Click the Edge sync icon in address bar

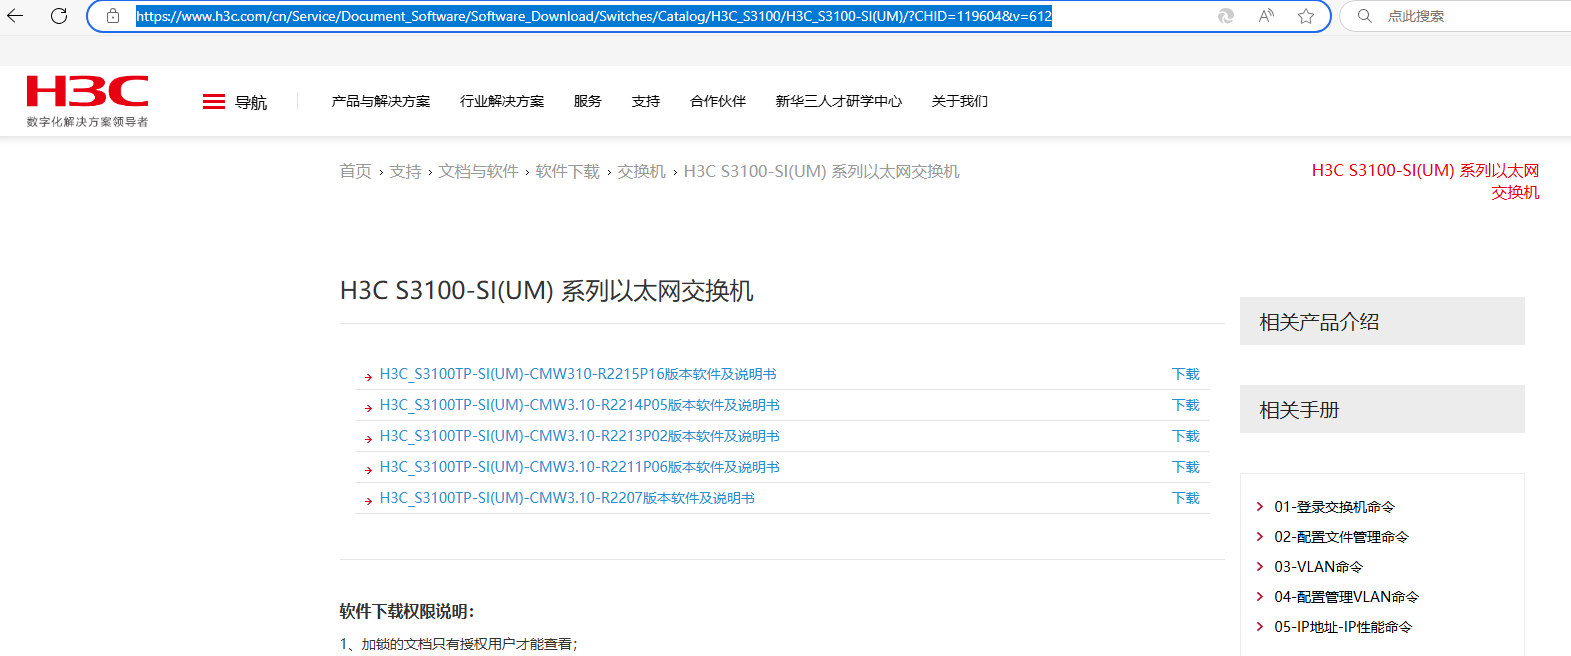tap(1226, 16)
